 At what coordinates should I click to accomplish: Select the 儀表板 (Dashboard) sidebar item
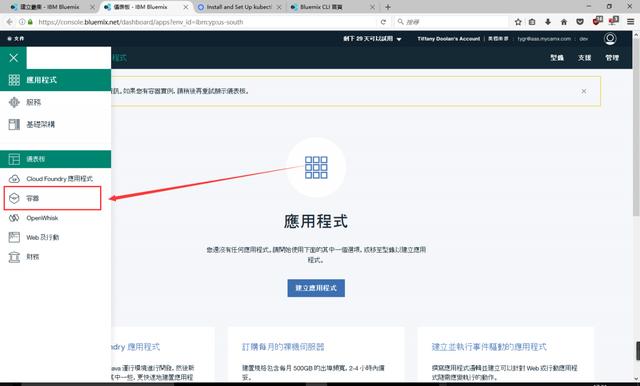pos(56,159)
